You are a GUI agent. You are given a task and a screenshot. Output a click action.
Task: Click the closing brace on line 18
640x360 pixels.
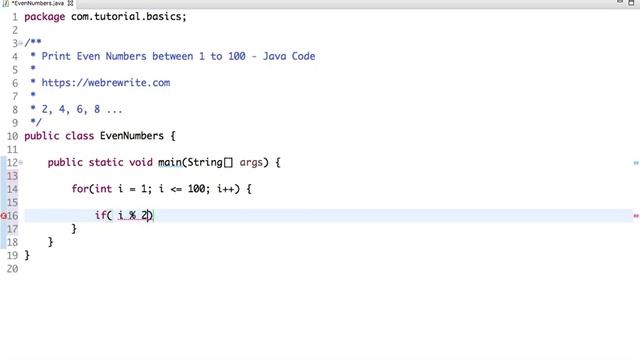tap(50, 242)
